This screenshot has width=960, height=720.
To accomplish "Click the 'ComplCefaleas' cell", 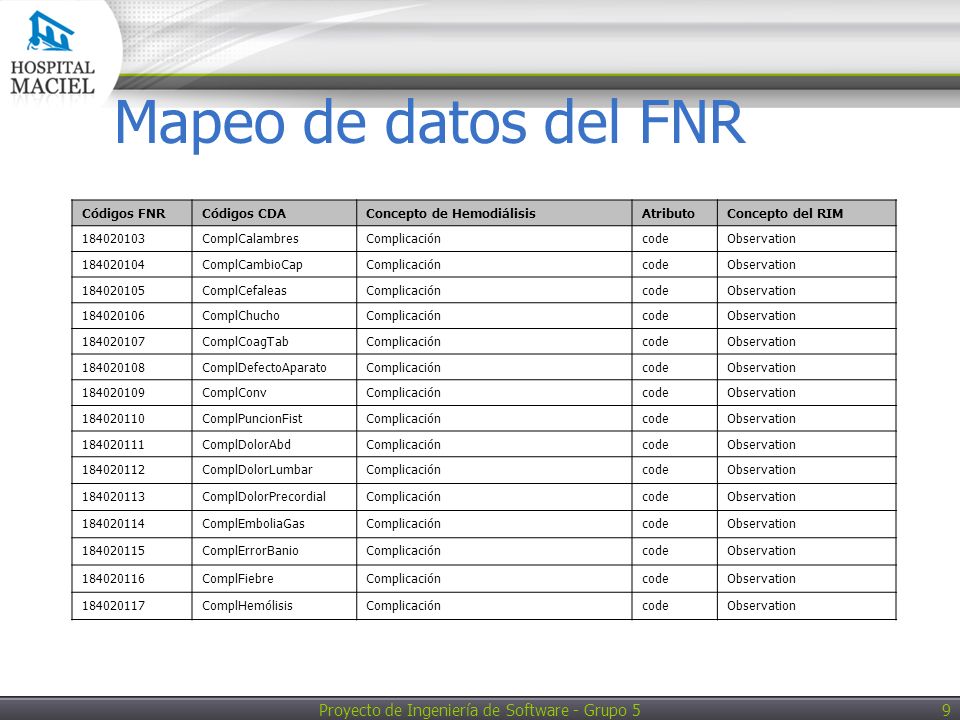I will pos(274,290).
